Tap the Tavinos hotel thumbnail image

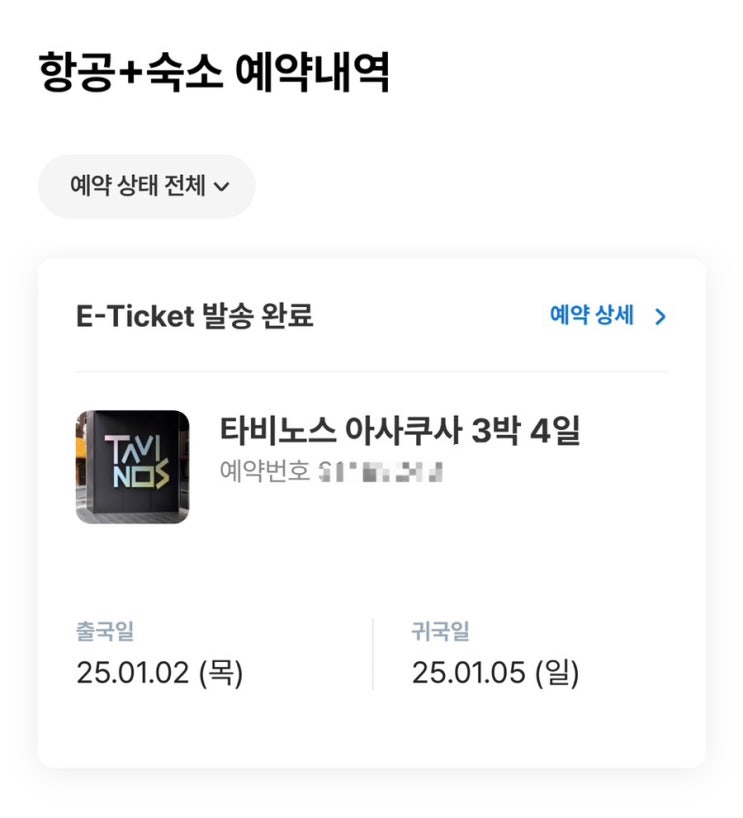click(x=132, y=467)
